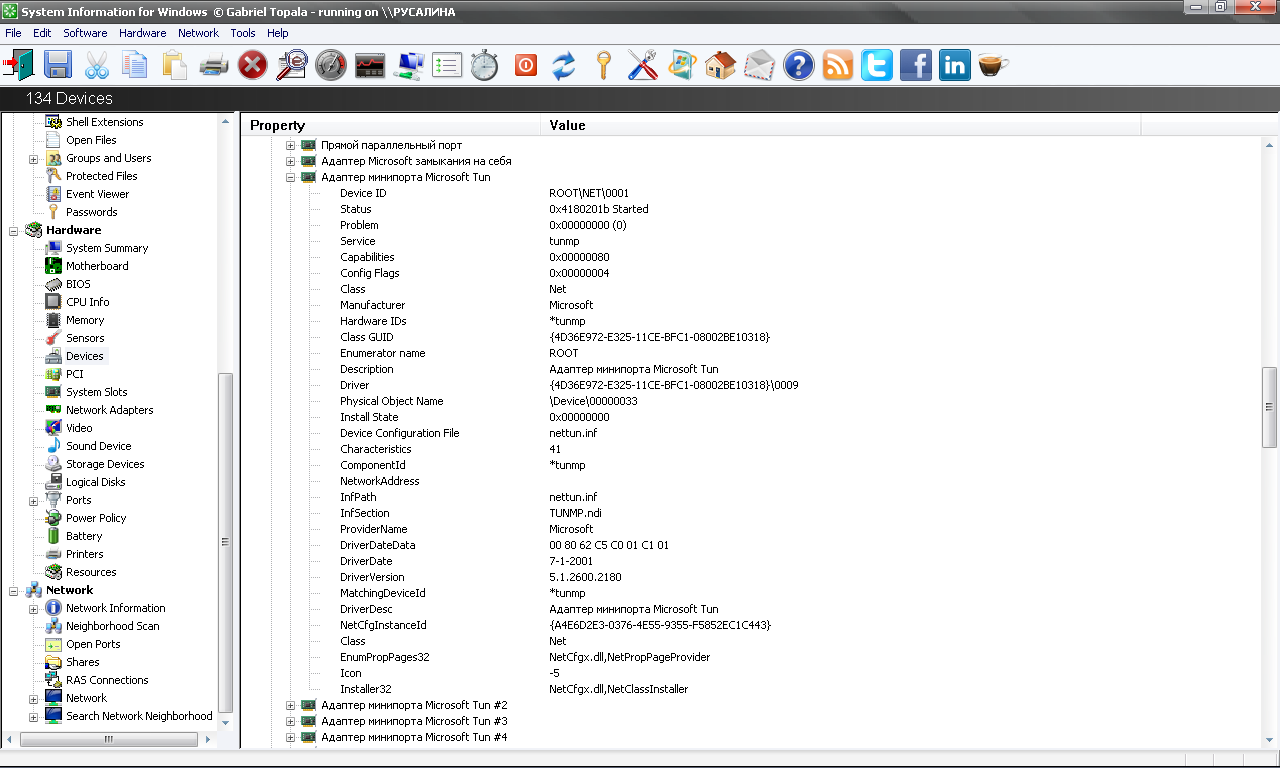Click the InfSection value TUNMP.ndi
Screen dimensions: 1280x768
[x=575, y=513]
